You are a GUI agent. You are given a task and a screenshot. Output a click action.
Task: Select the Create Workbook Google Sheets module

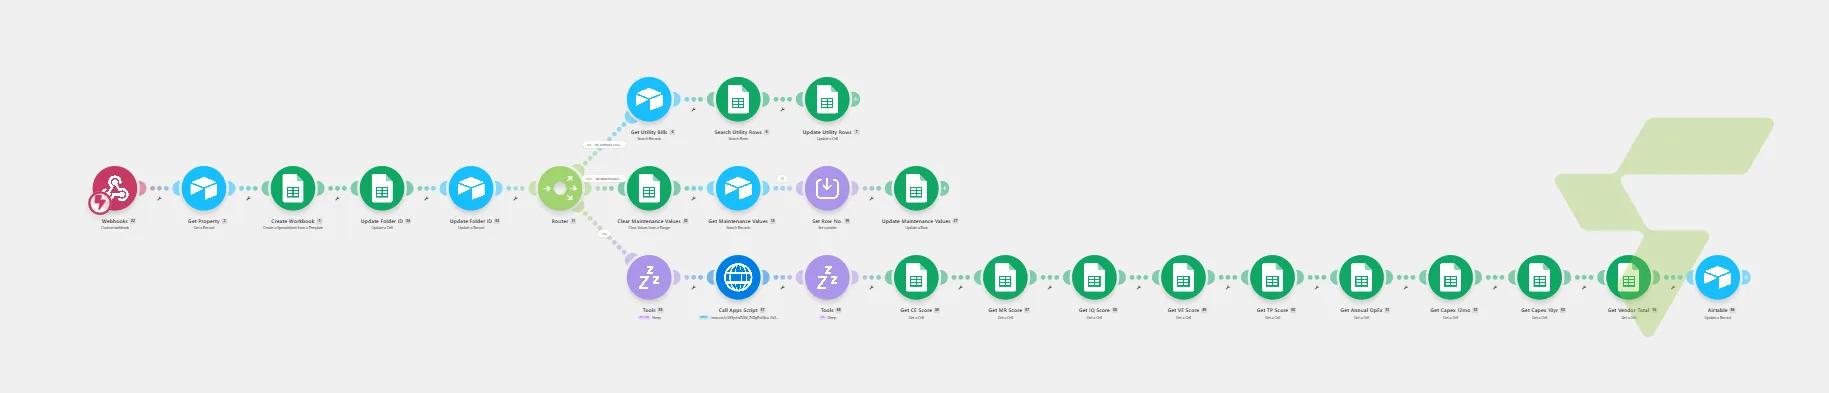(293, 188)
